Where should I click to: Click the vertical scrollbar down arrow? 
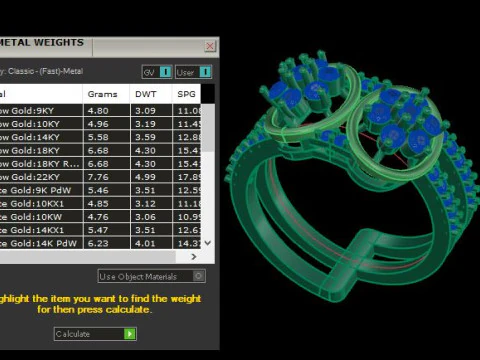click(x=208, y=243)
